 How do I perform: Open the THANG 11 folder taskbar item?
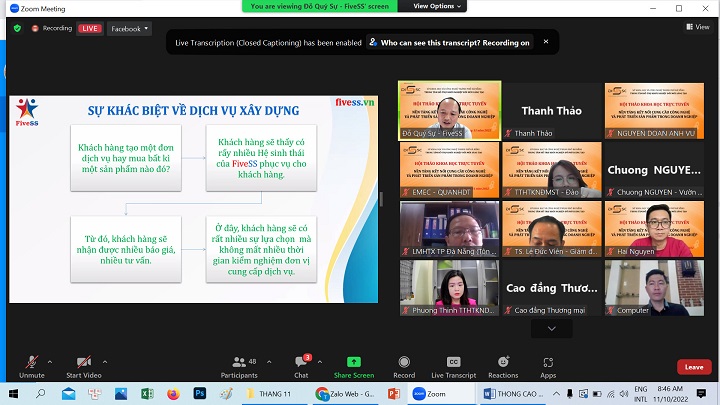pos(268,394)
